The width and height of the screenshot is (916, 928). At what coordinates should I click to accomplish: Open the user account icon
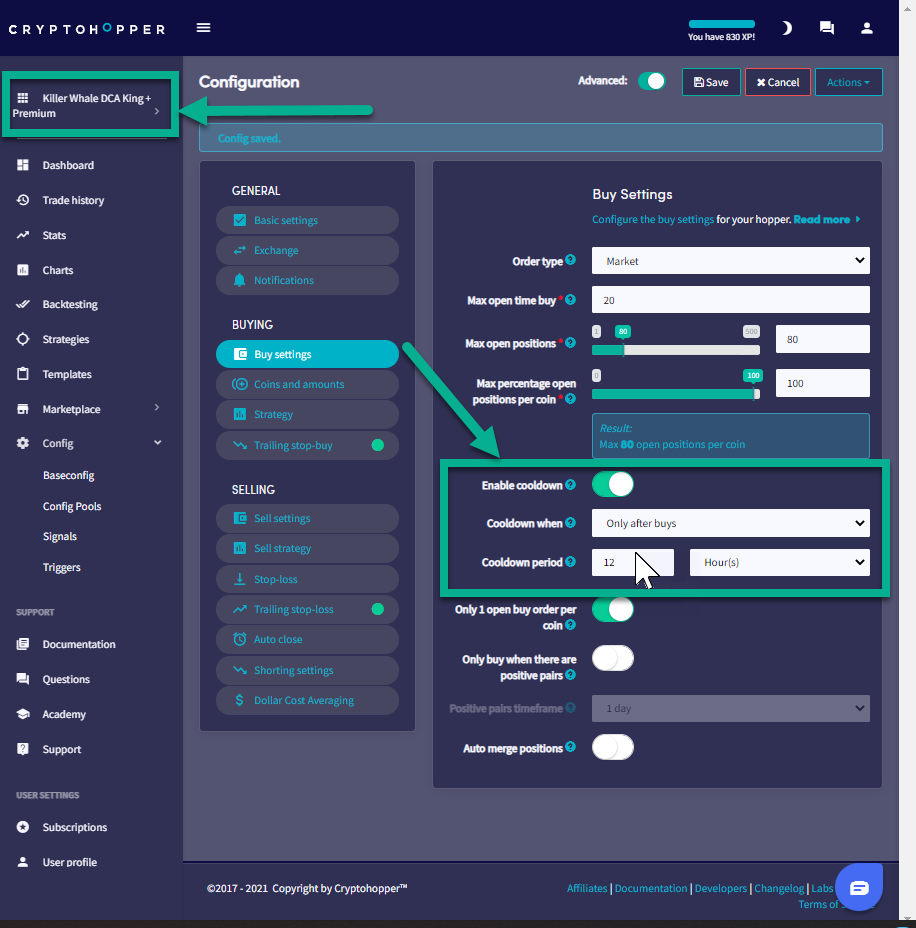click(866, 28)
